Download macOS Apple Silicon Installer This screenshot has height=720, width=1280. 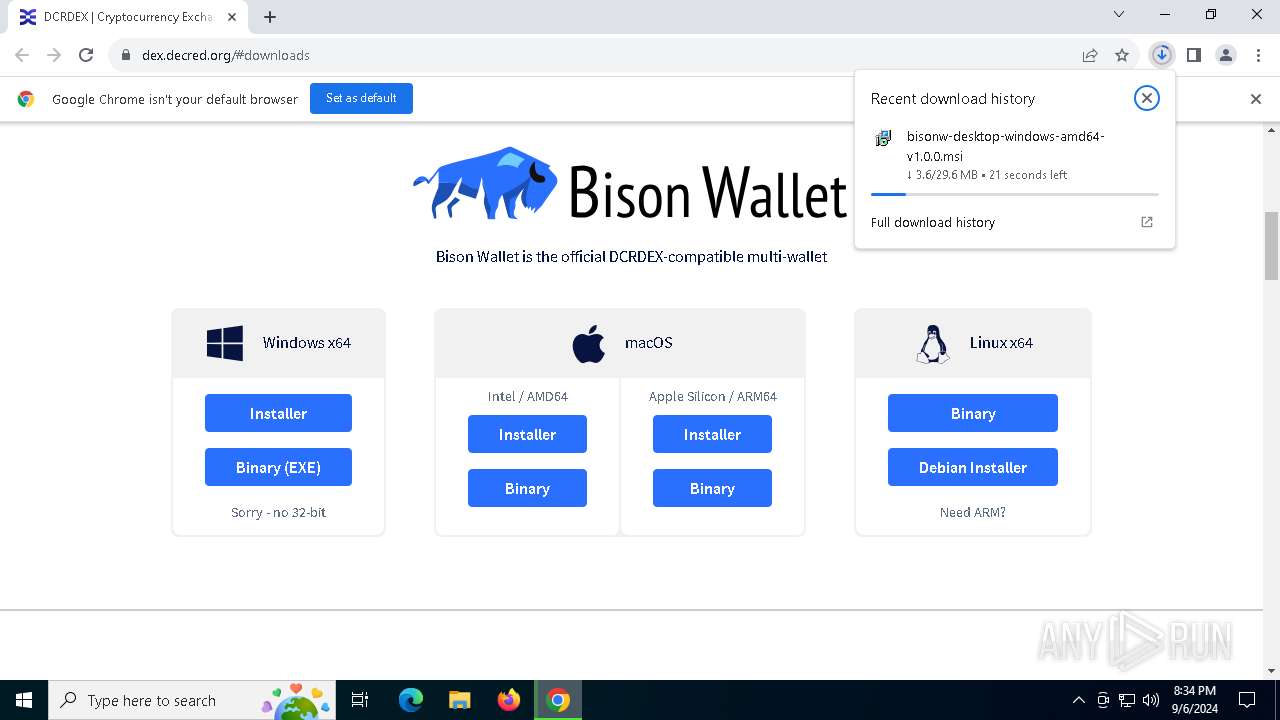tap(712, 434)
